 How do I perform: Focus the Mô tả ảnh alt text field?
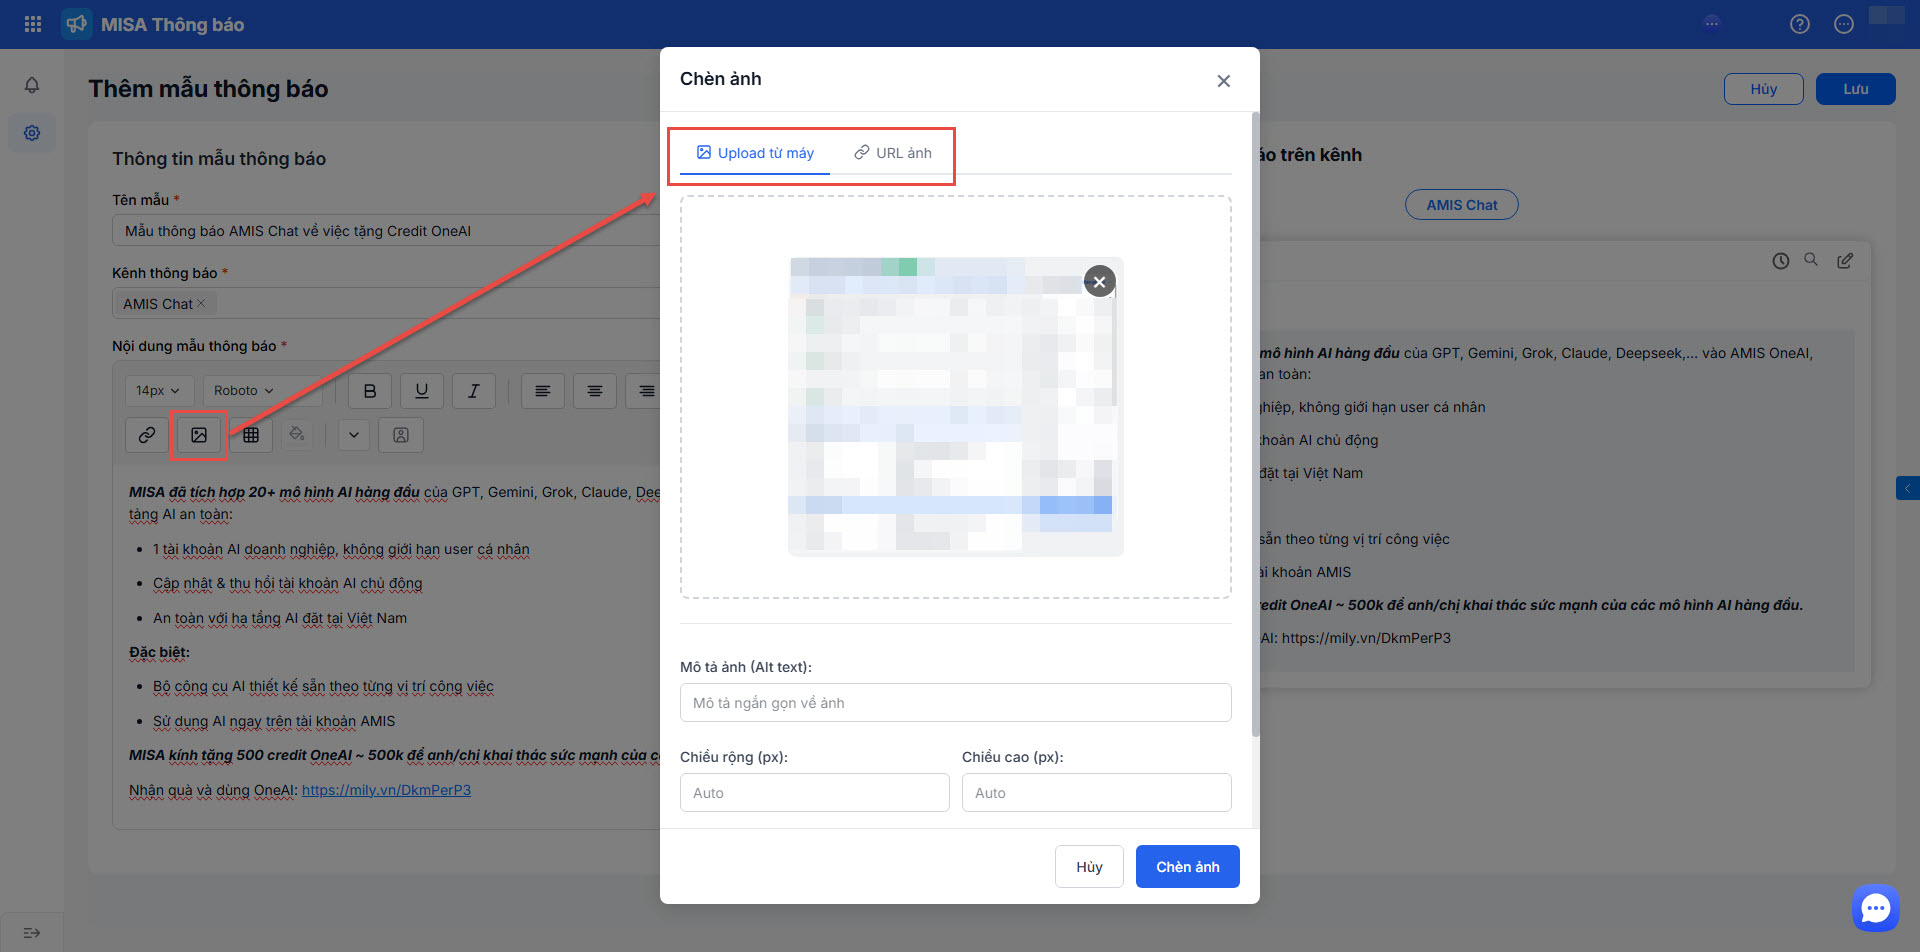tap(956, 703)
